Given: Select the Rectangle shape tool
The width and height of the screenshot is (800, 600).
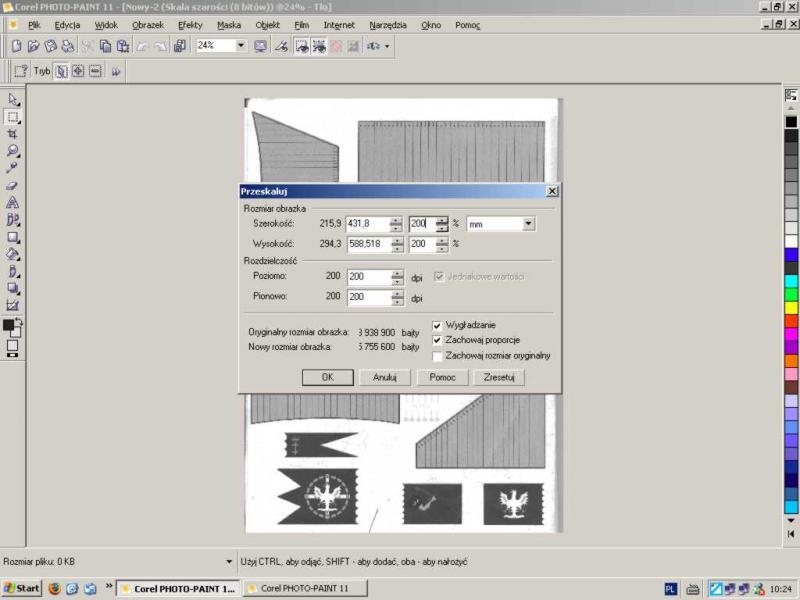Looking at the screenshot, I should coord(13,237).
